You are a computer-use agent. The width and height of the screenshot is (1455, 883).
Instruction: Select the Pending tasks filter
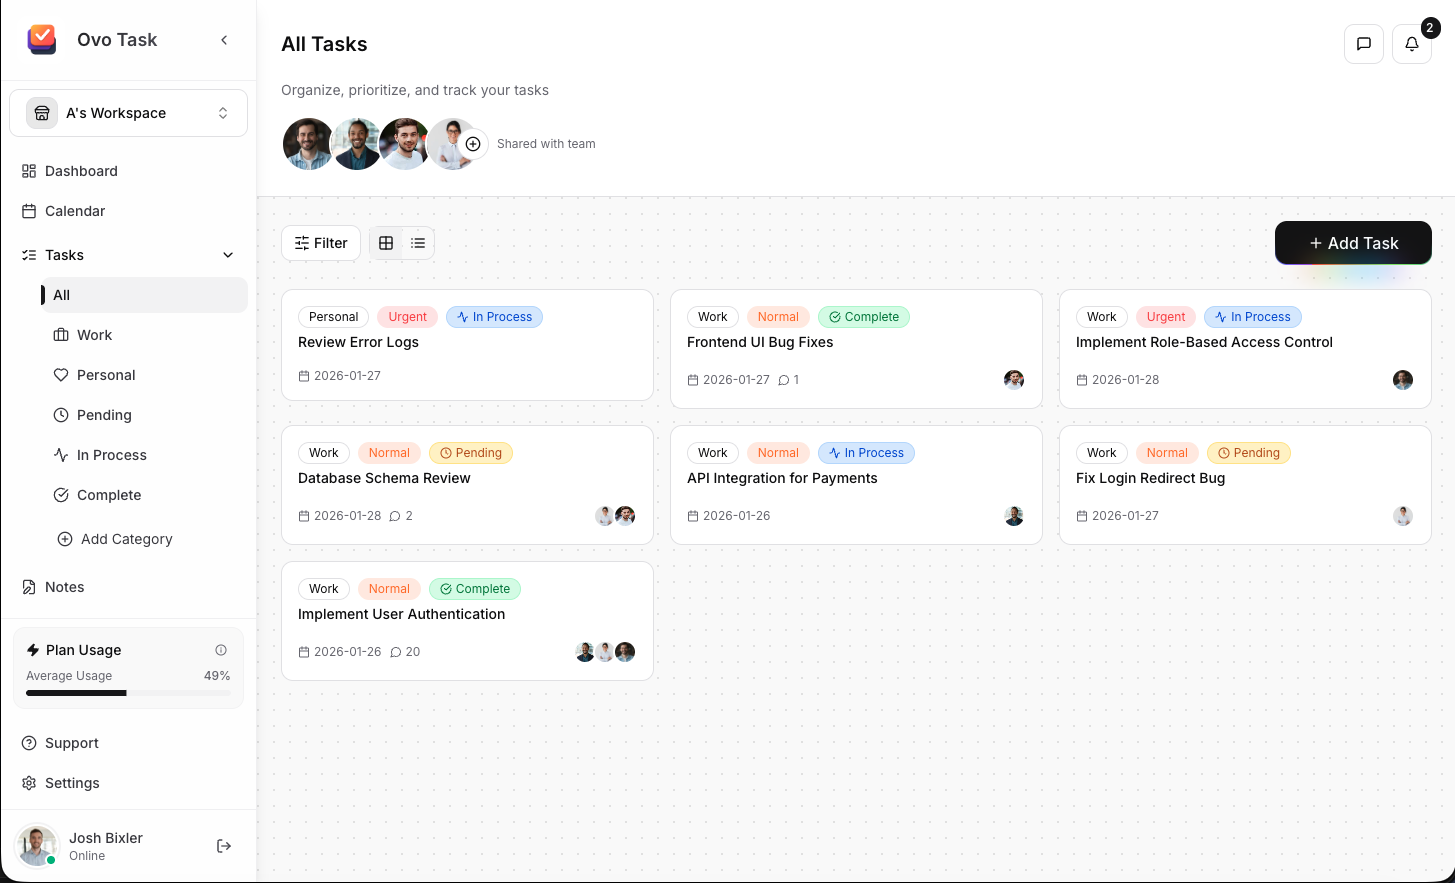coord(103,415)
